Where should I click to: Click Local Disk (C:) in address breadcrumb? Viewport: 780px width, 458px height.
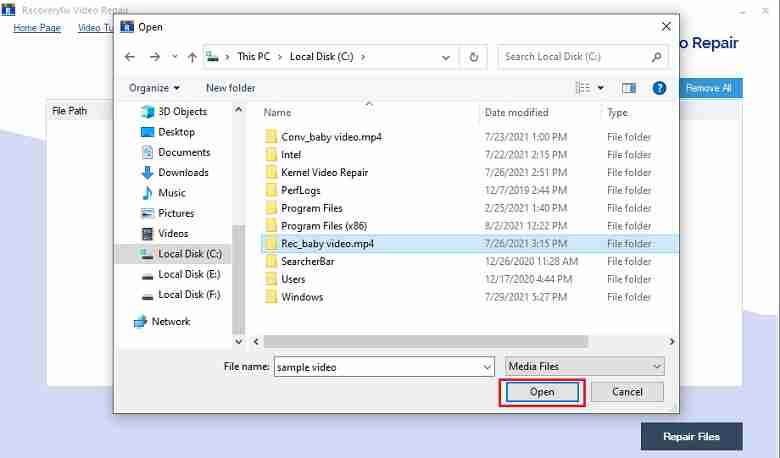(321, 57)
